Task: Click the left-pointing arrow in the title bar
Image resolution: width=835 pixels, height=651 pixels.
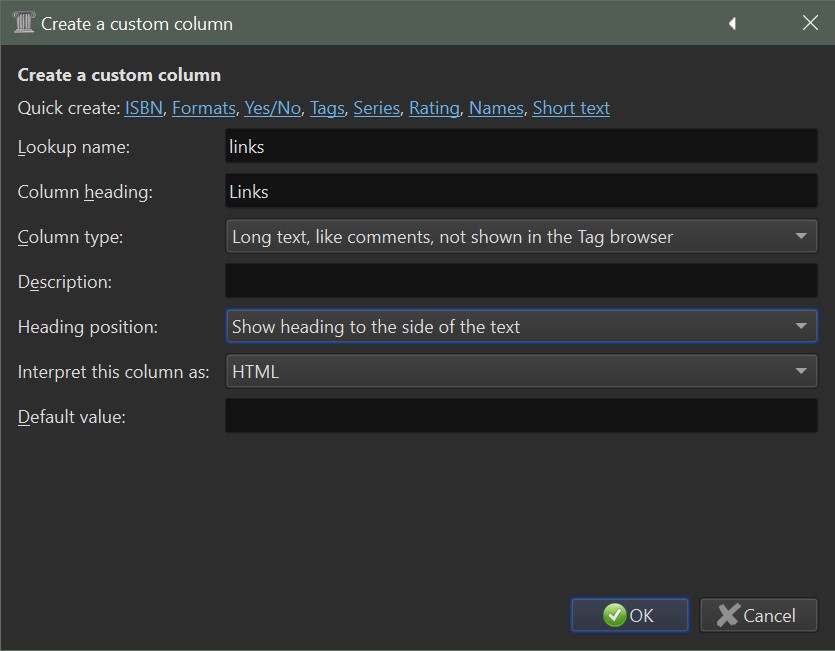Action: point(733,23)
